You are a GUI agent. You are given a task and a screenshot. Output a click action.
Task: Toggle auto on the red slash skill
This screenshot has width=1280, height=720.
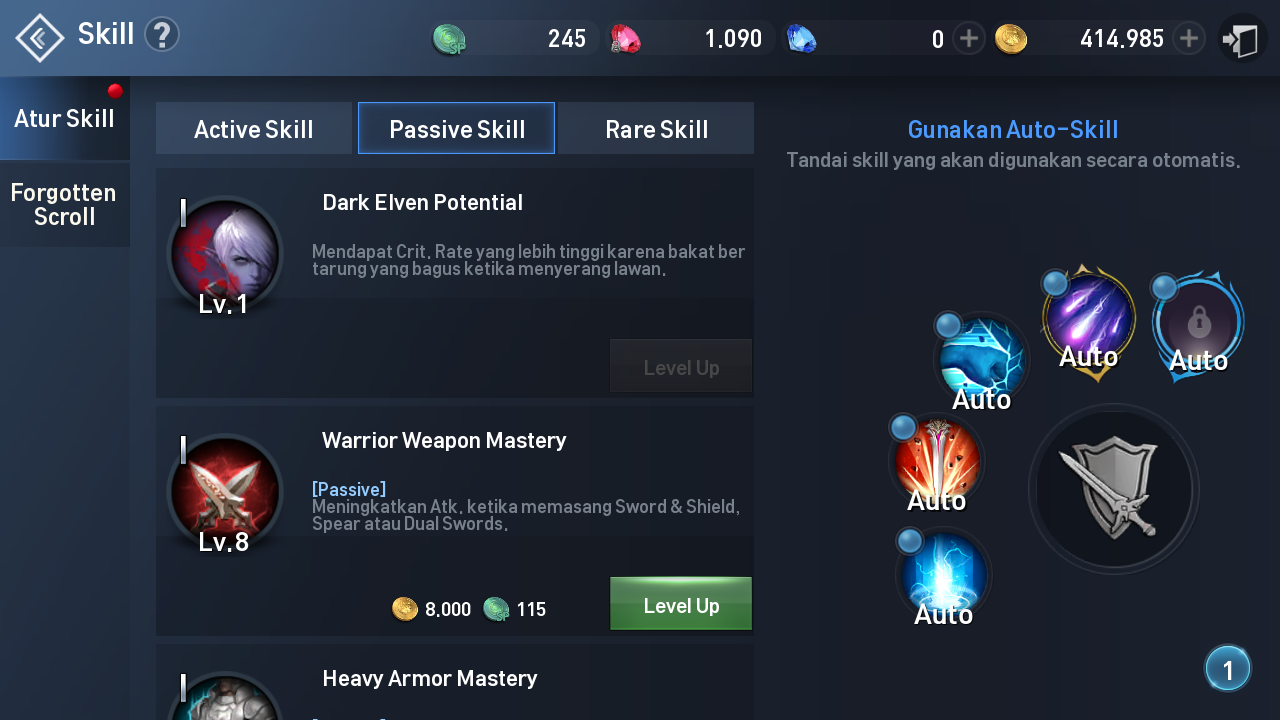pyautogui.click(x=937, y=462)
